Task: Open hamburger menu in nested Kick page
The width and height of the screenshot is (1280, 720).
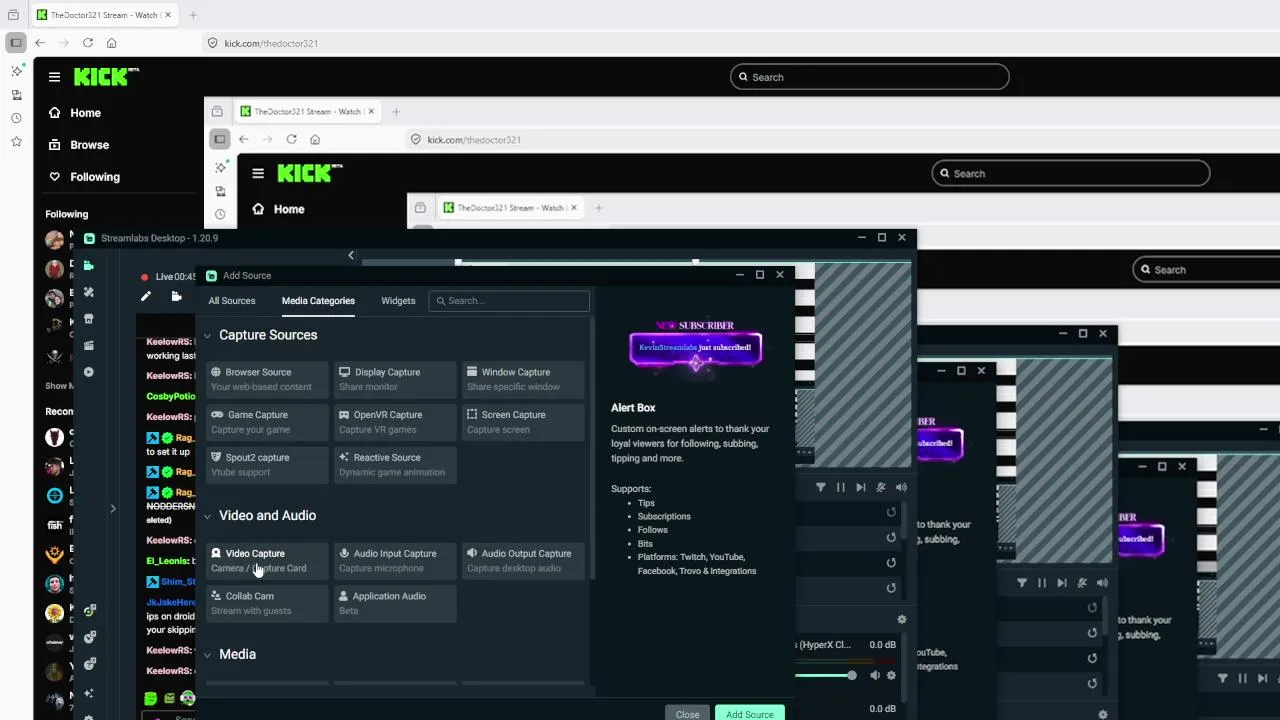Action: coord(258,173)
